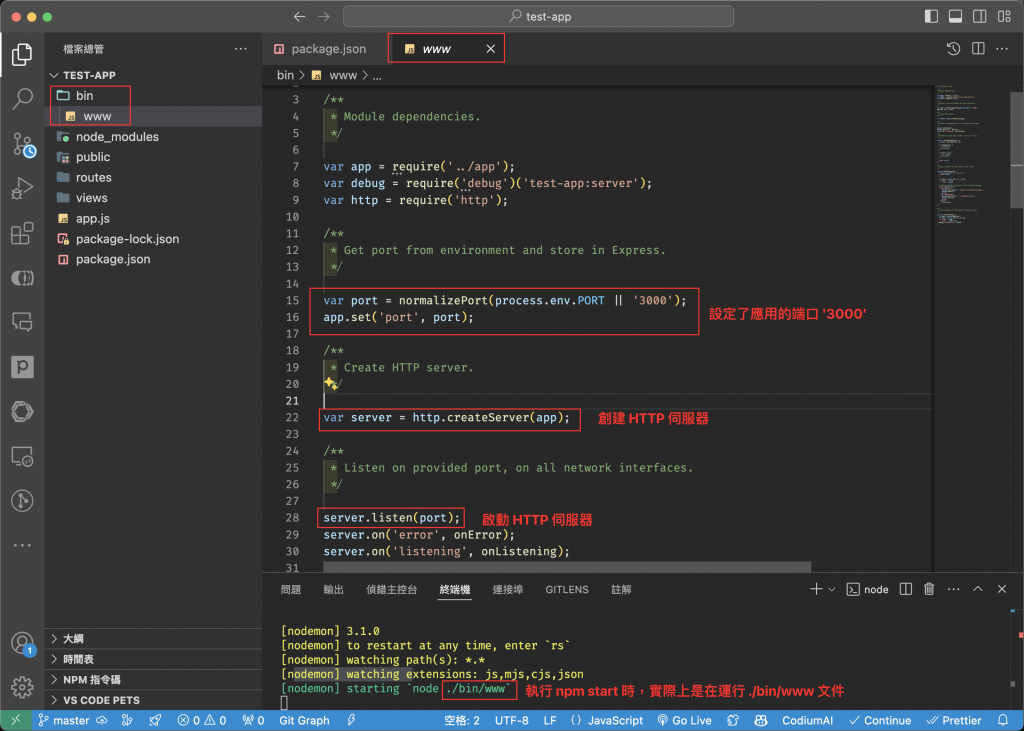Image resolution: width=1024 pixels, height=731 pixels.
Task: Open the 'p' extension icon in activity bar
Action: 22,367
